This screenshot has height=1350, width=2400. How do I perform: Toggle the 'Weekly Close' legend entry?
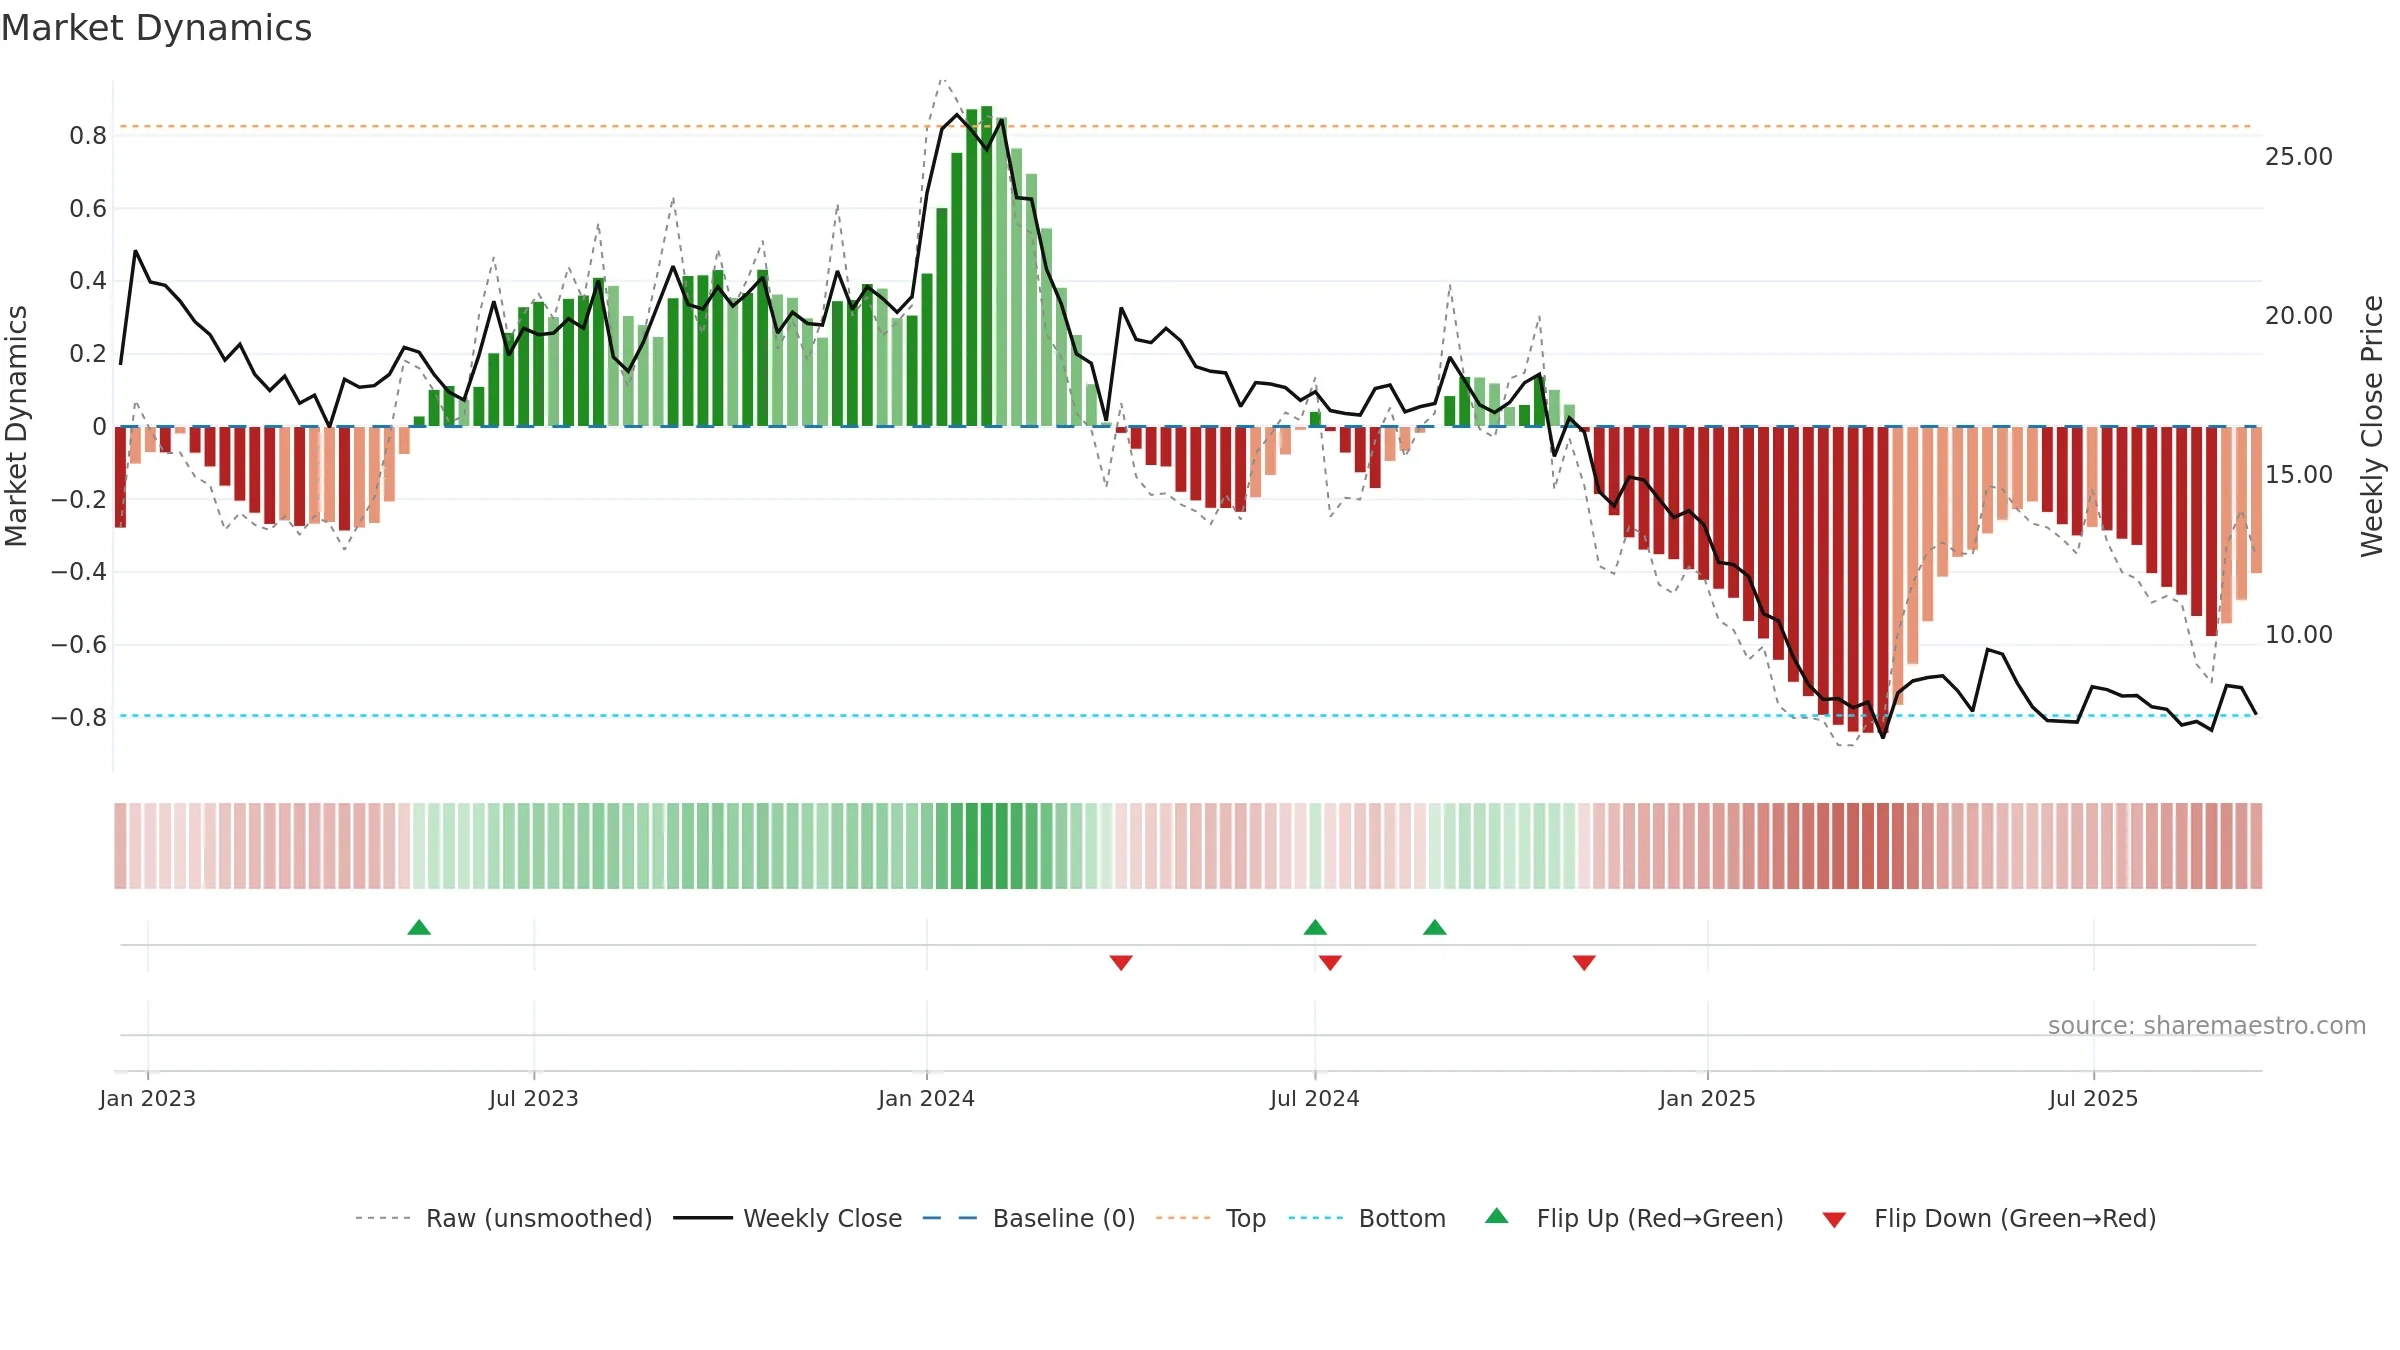coord(788,1218)
